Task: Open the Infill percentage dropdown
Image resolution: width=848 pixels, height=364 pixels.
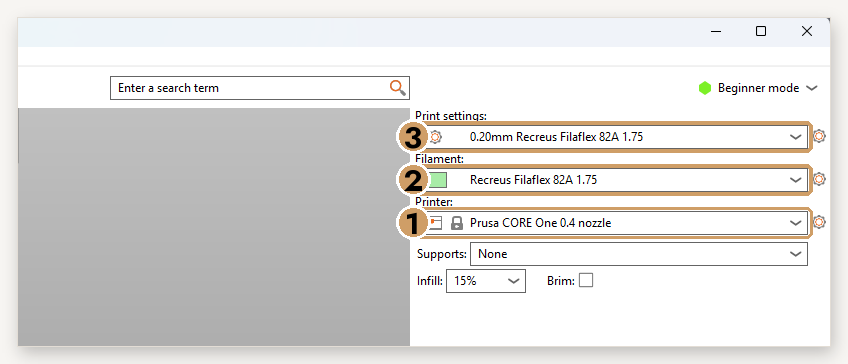Action: coord(486,281)
